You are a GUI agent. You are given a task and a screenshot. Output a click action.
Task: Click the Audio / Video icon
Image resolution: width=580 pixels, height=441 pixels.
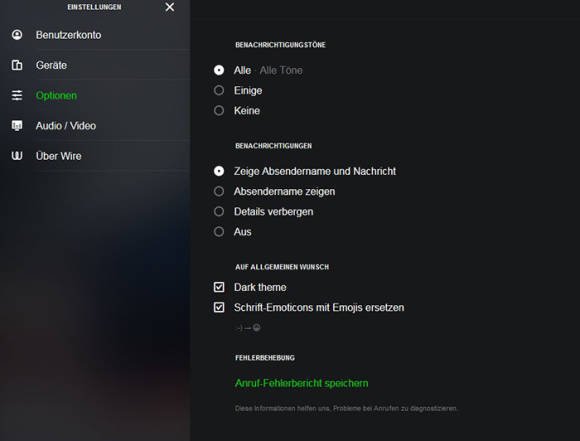point(17,126)
